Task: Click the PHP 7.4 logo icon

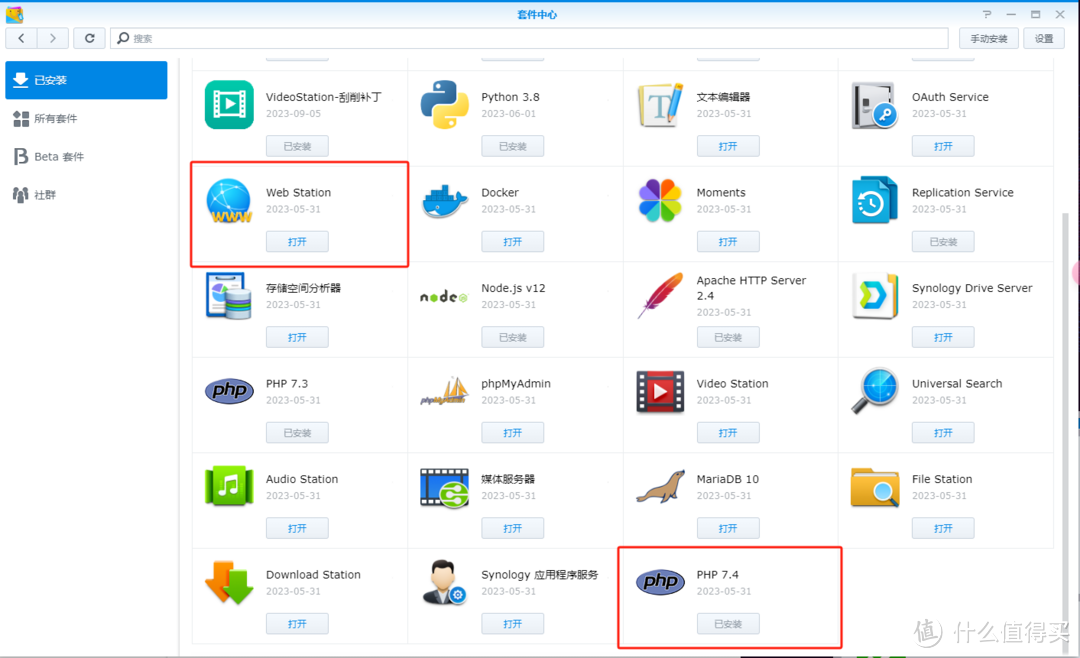Action: 660,582
